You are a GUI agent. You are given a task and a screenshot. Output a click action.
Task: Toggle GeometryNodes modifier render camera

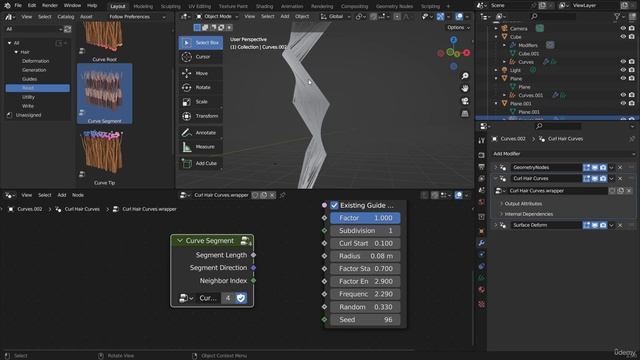pyautogui.click(x=603, y=168)
